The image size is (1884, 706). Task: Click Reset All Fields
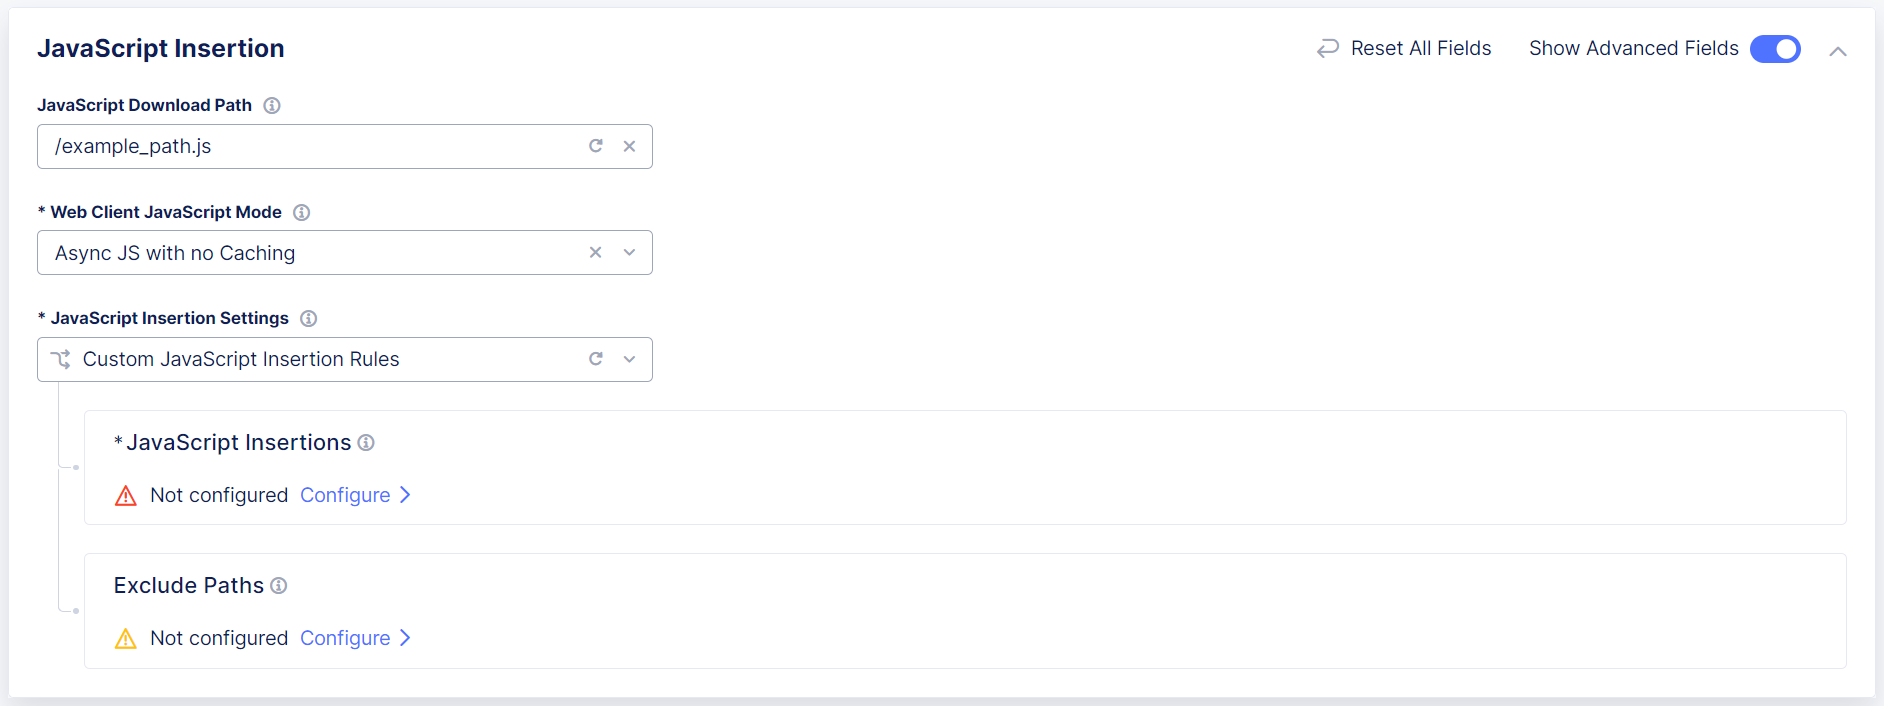click(x=1420, y=48)
